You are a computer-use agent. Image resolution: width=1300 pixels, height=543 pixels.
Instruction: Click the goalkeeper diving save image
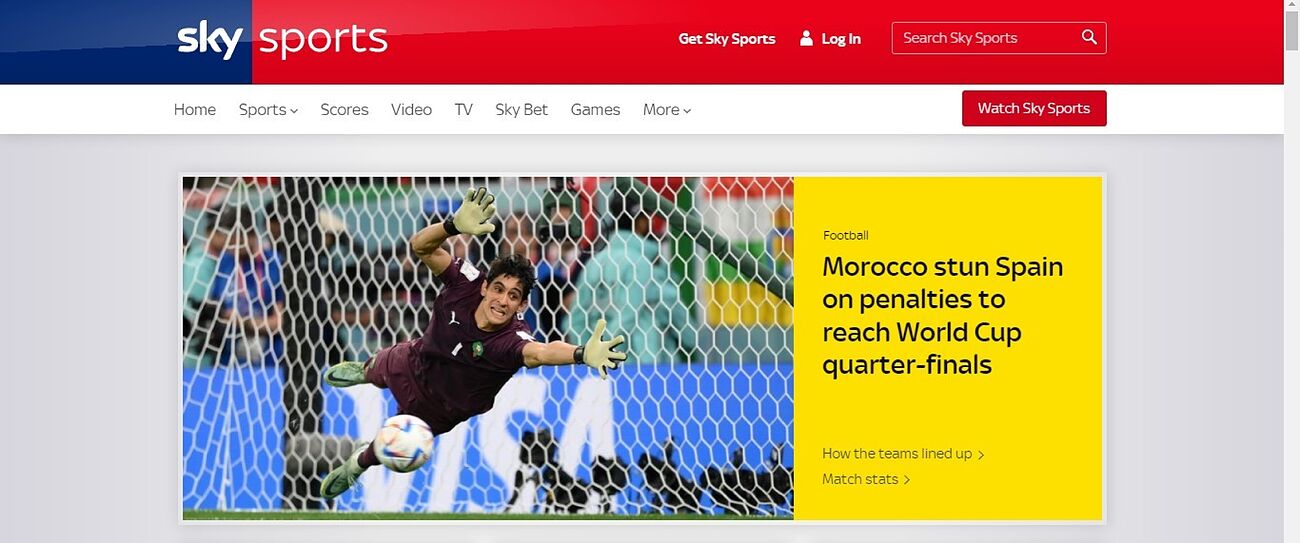pos(488,348)
